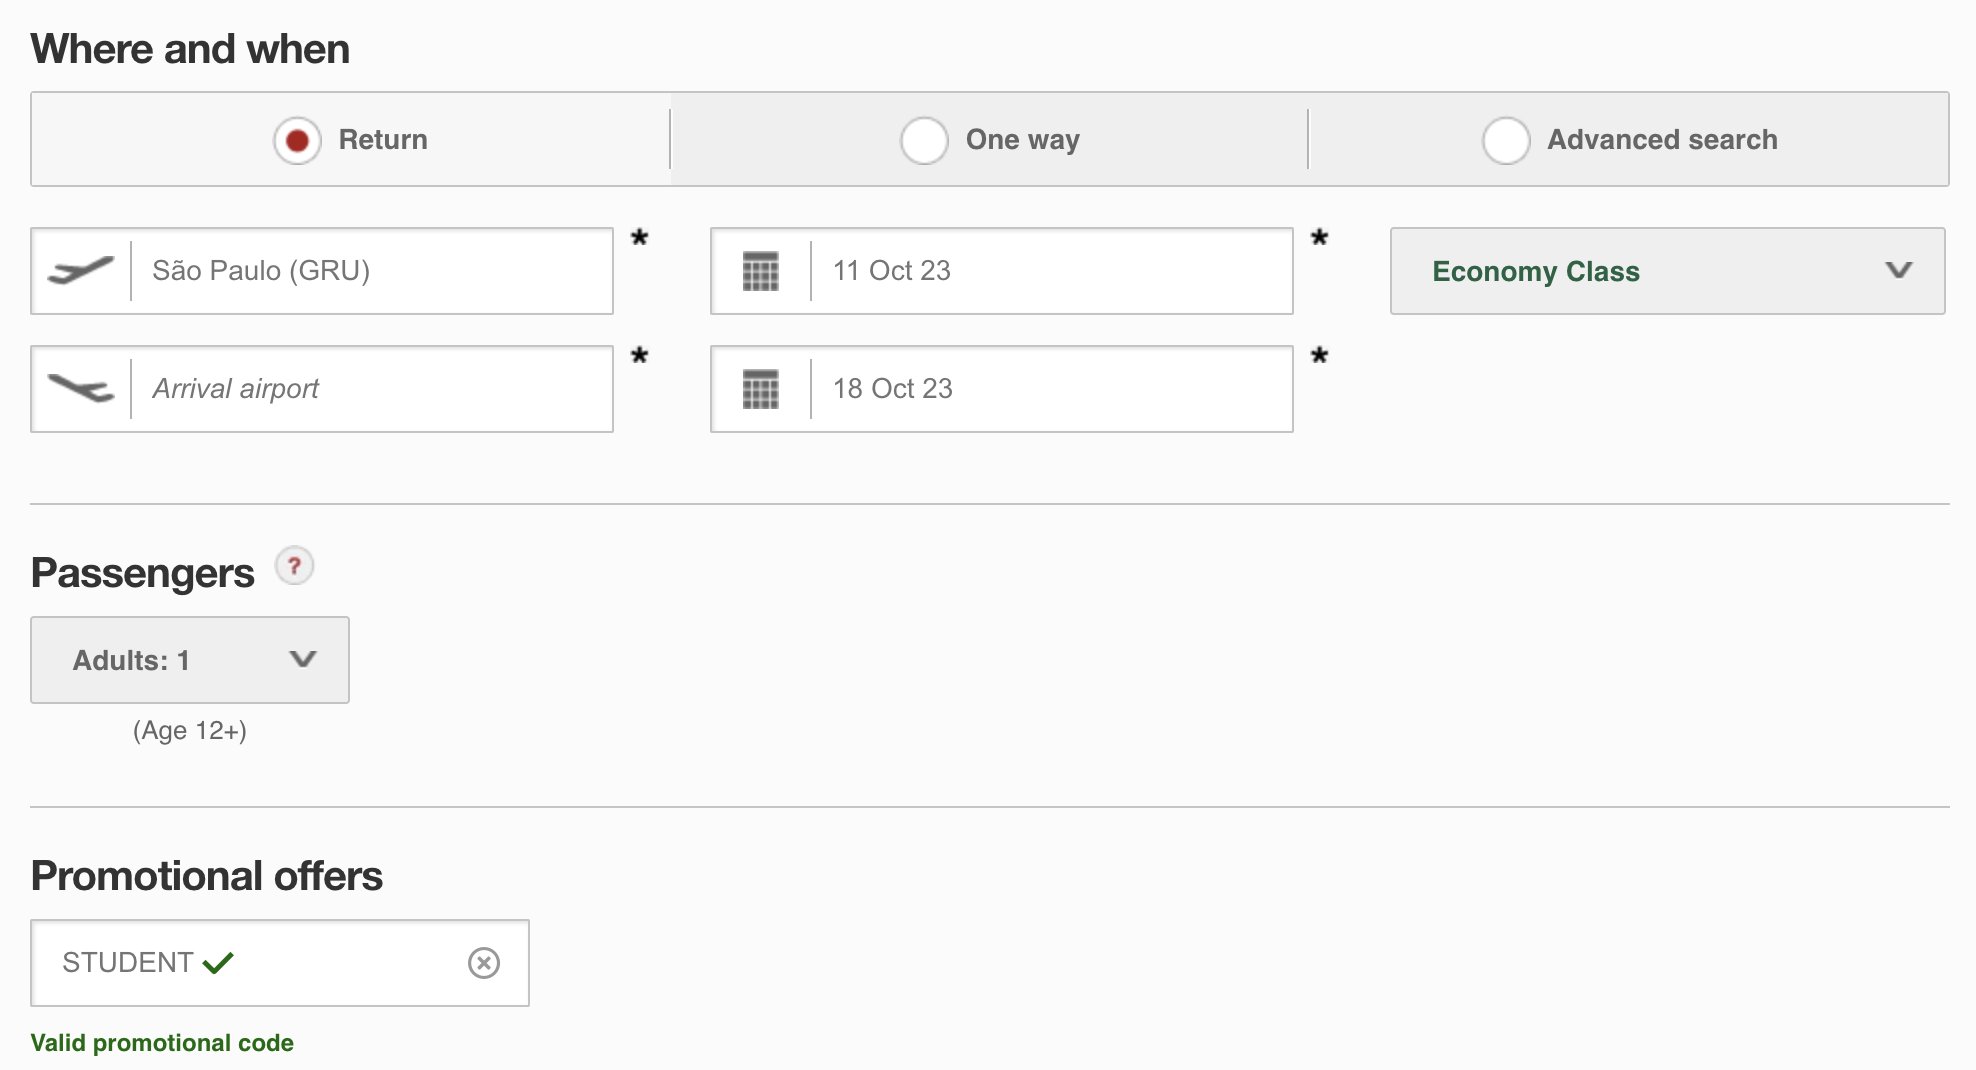The height and width of the screenshot is (1070, 1976).
Task: Edit the São Paulo (GRU) departure field
Action: [x=322, y=271]
